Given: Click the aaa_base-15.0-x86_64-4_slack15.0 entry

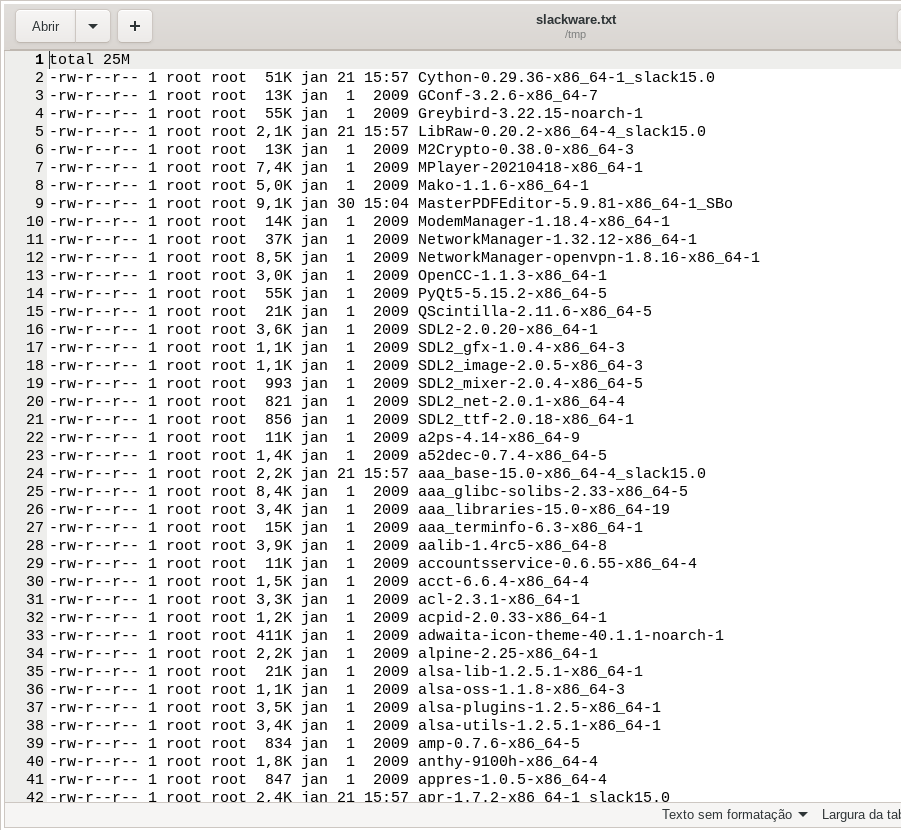Looking at the screenshot, I should (561, 474).
